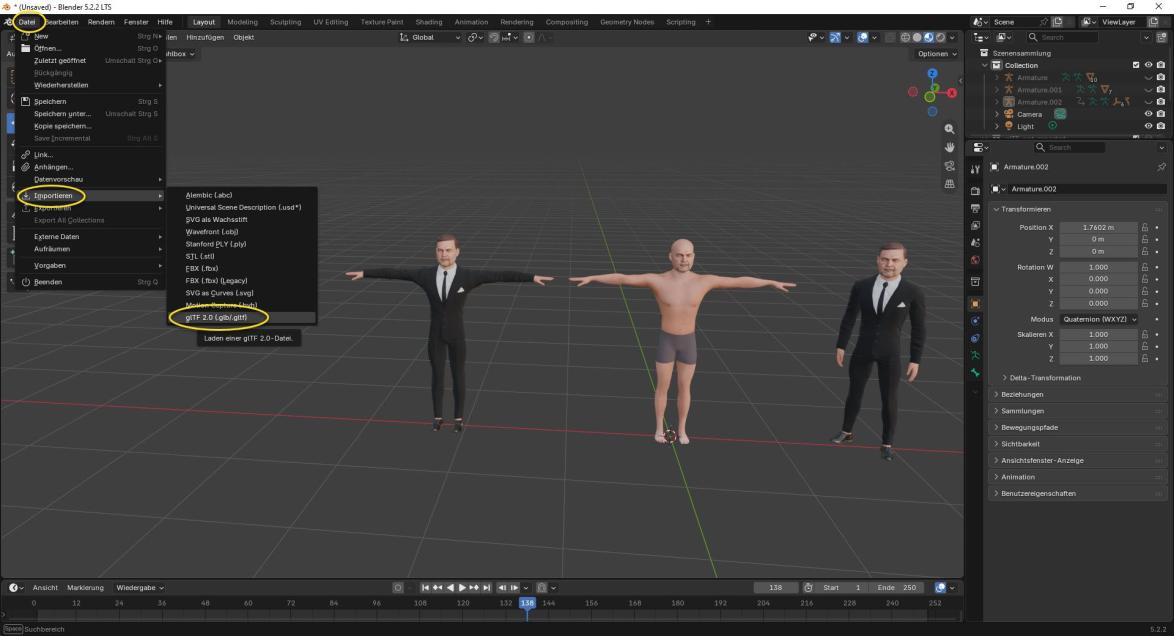The width and height of the screenshot is (1174, 636).
Task: Open the World properties tab icon
Action: point(975,261)
